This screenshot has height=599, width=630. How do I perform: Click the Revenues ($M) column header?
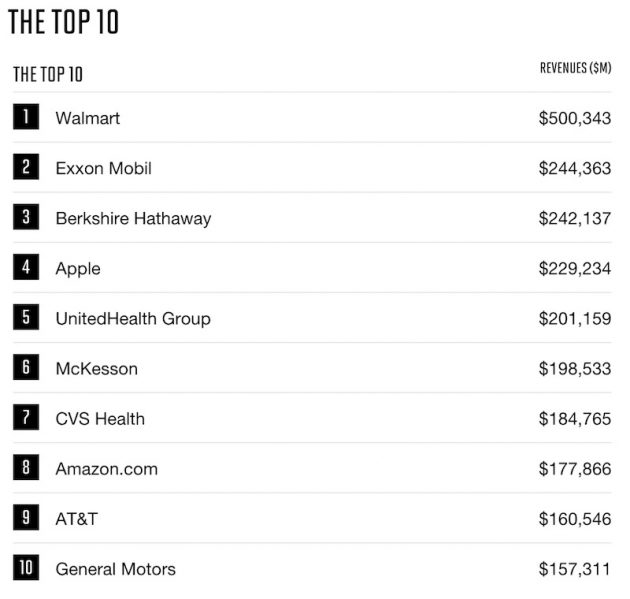(574, 68)
